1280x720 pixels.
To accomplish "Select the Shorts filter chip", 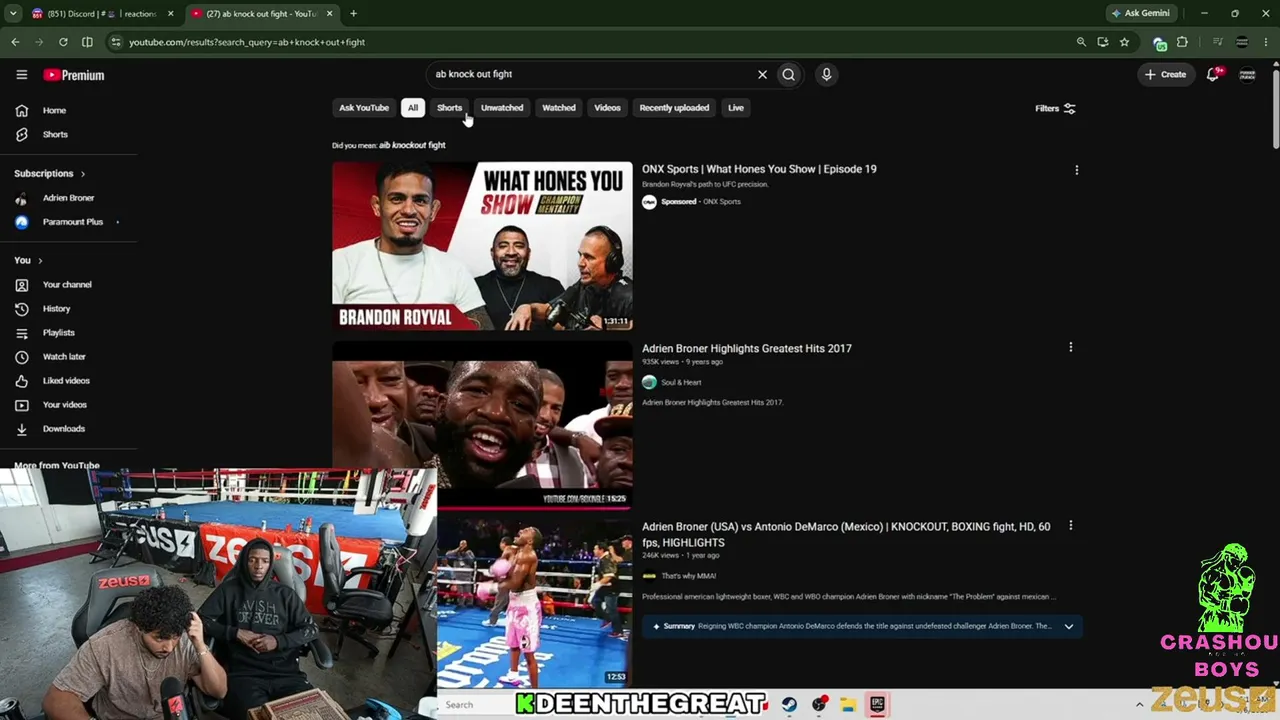I will click(449, 108).
